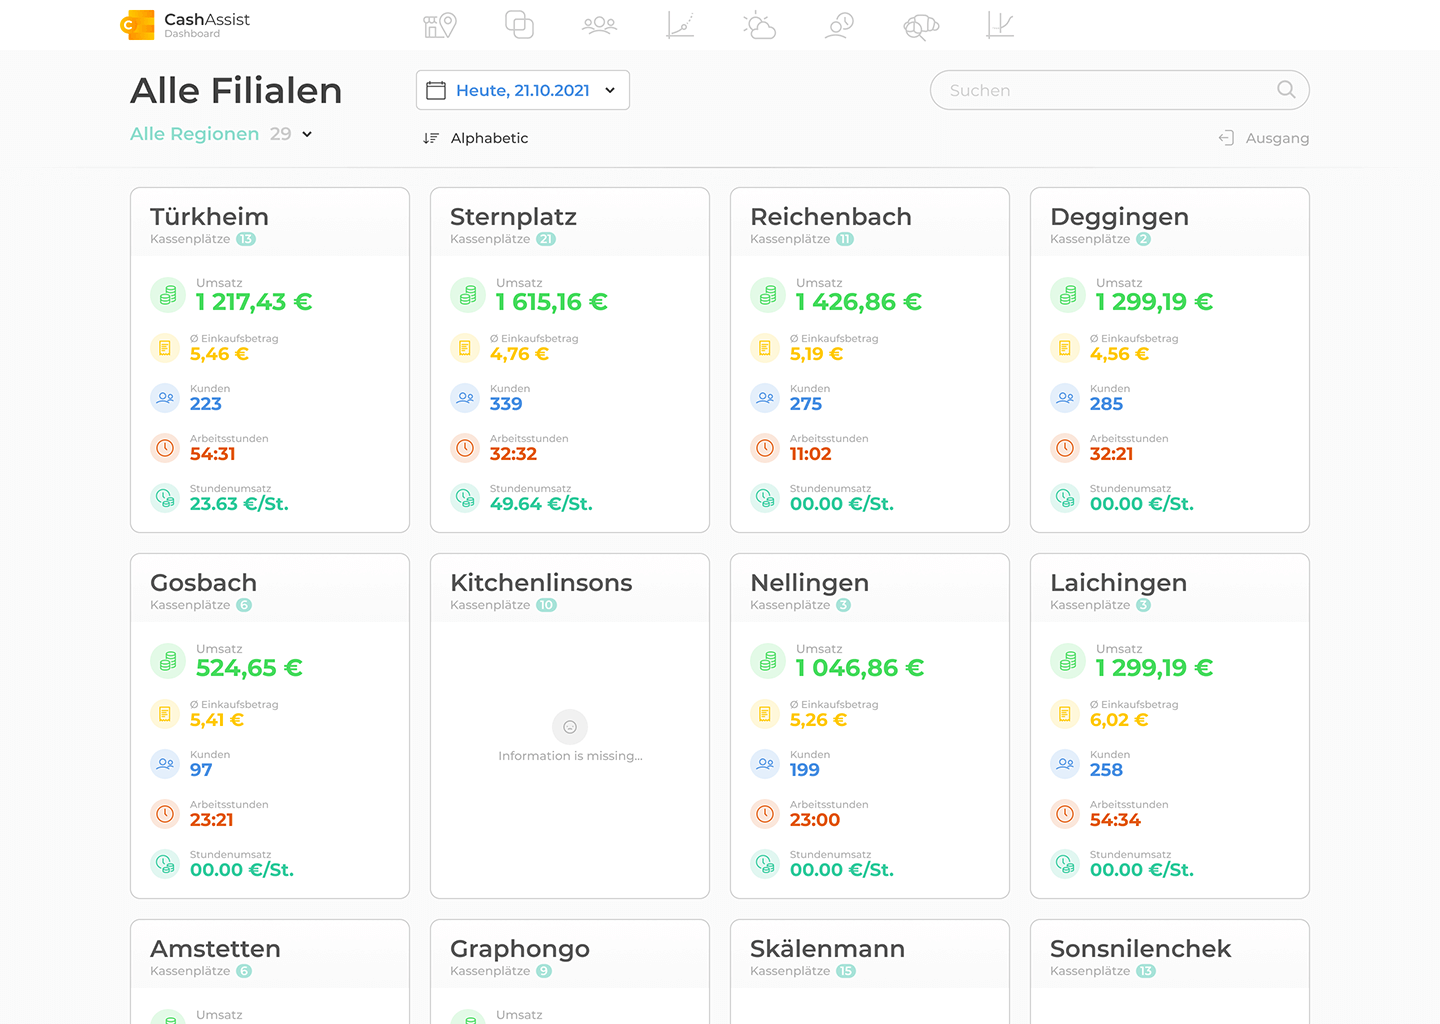Open the overlapping squares compare icon
1440x1024 pixels.
point(519,25)
